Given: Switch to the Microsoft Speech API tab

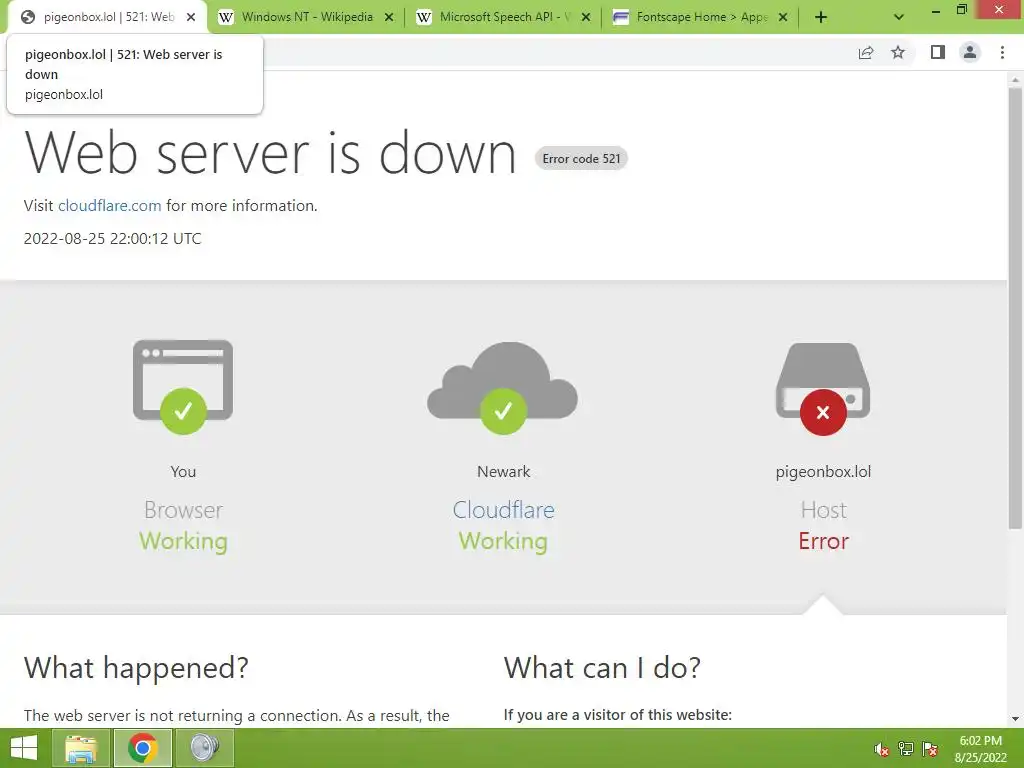Looking at the screenshot, I should [505, 17].
